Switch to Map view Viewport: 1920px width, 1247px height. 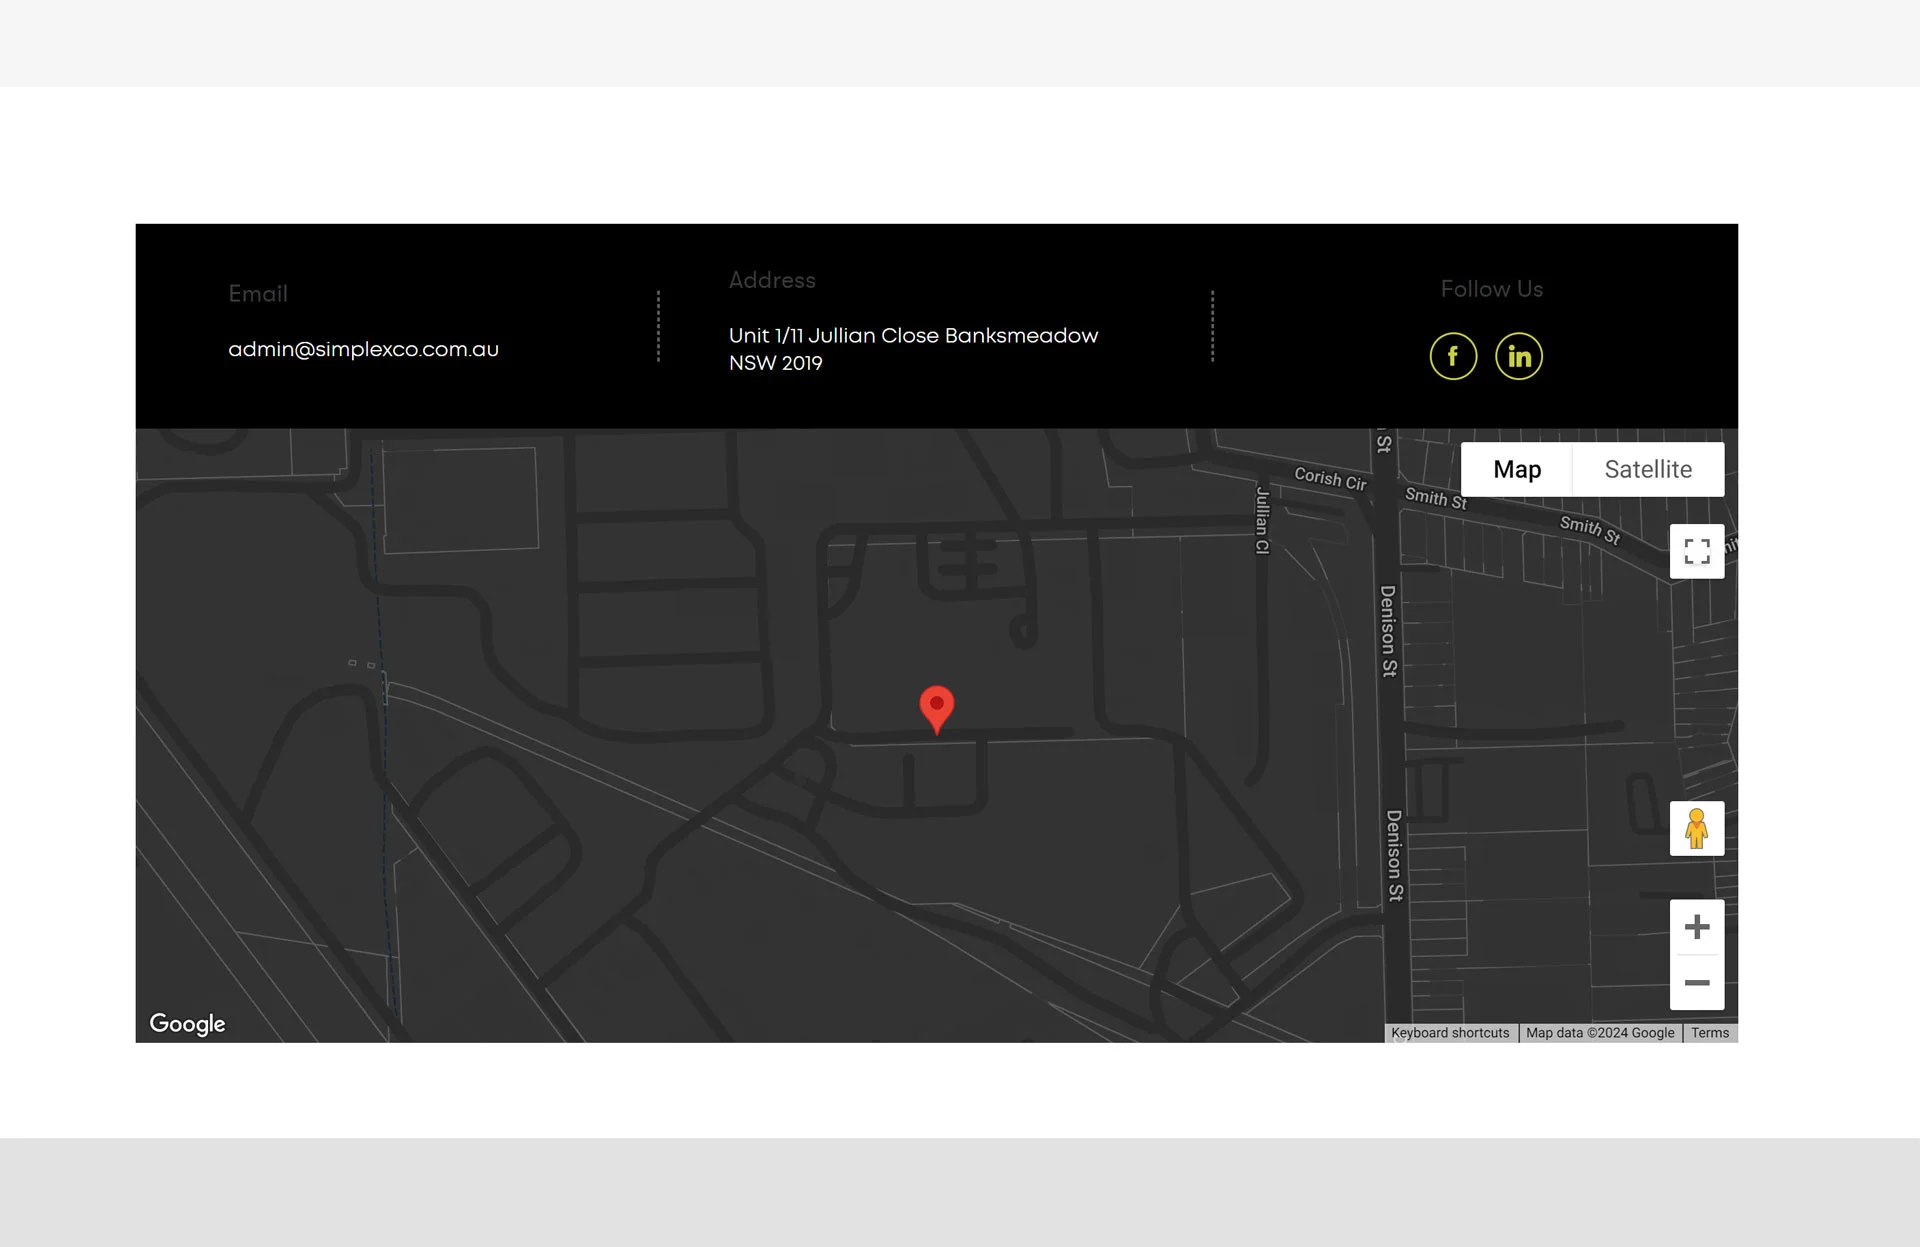click(x=1517, y=469)
